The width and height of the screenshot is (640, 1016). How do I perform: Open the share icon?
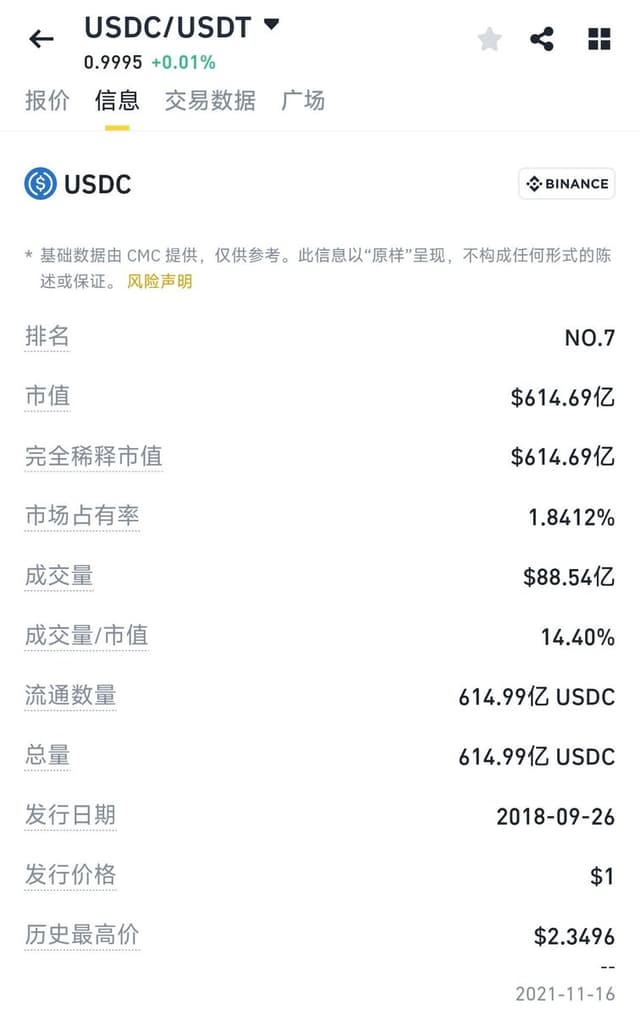click(542, 40)
